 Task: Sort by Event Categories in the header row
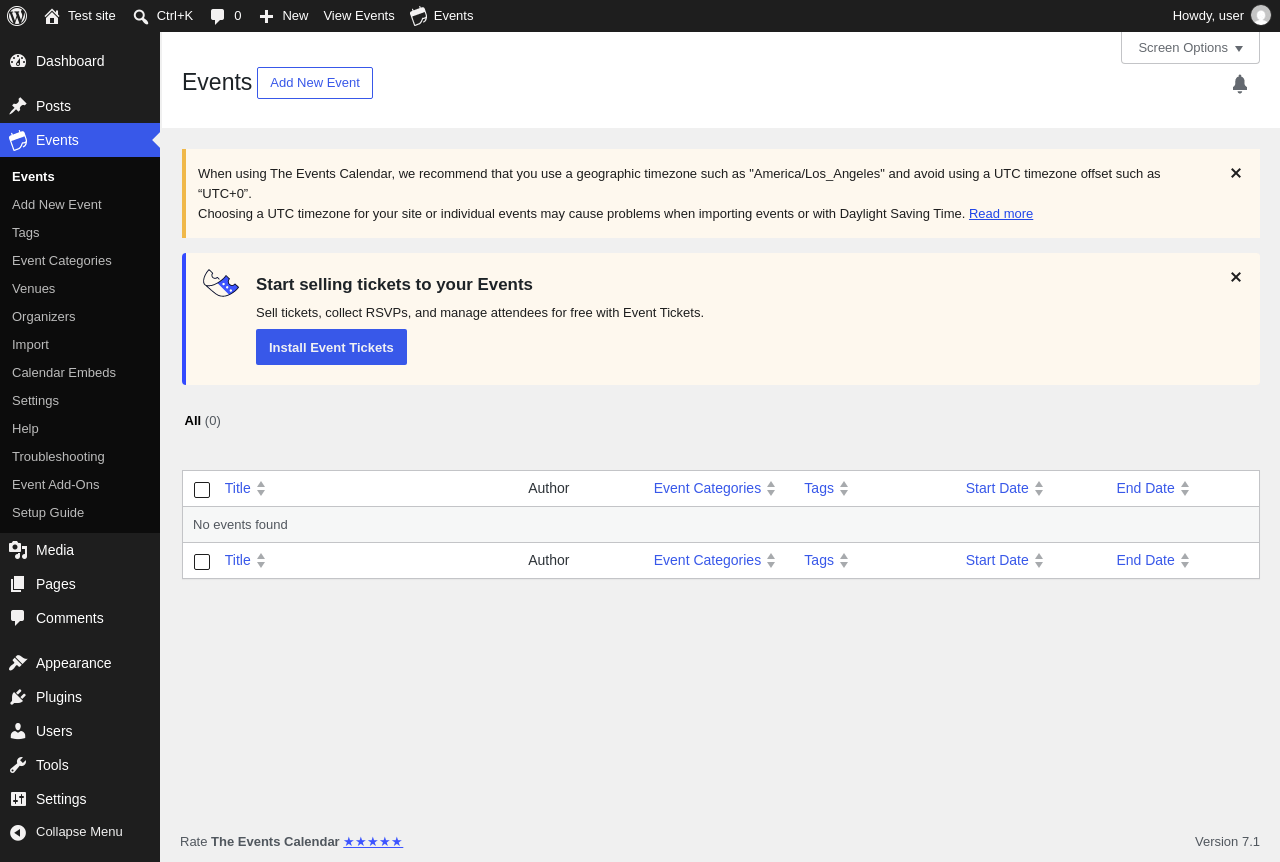[x=715, y=488]
